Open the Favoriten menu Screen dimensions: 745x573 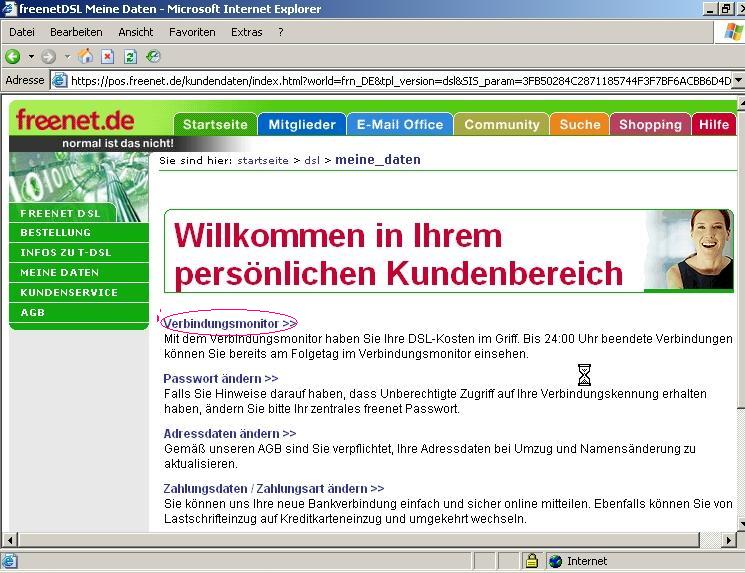point(192,32)
